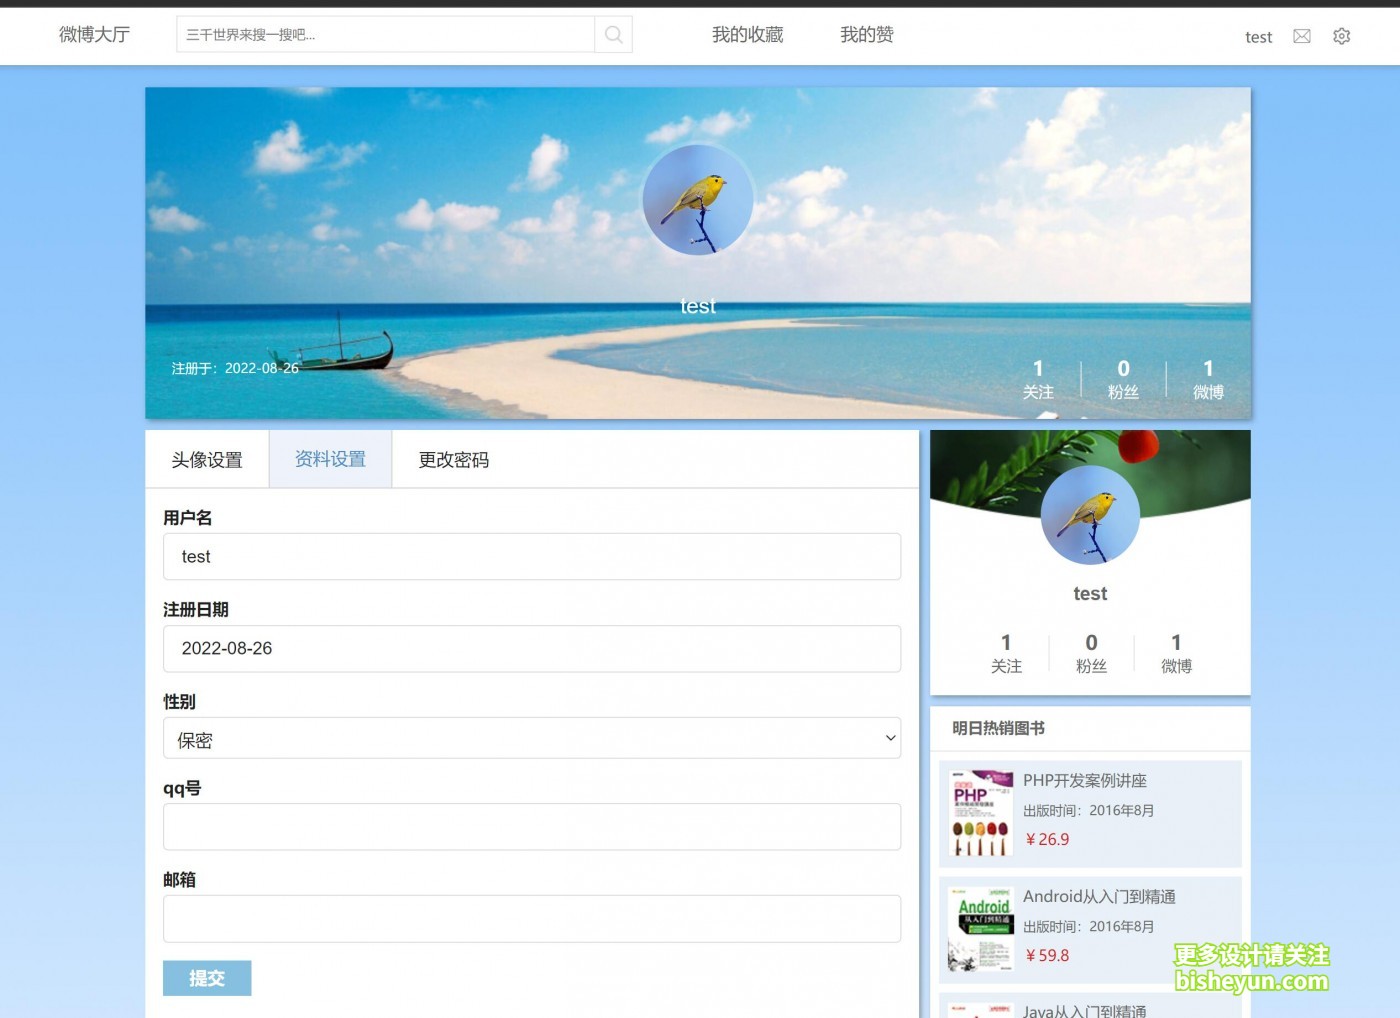
Task: Click the qq号 input field
Action: (532, 827)
